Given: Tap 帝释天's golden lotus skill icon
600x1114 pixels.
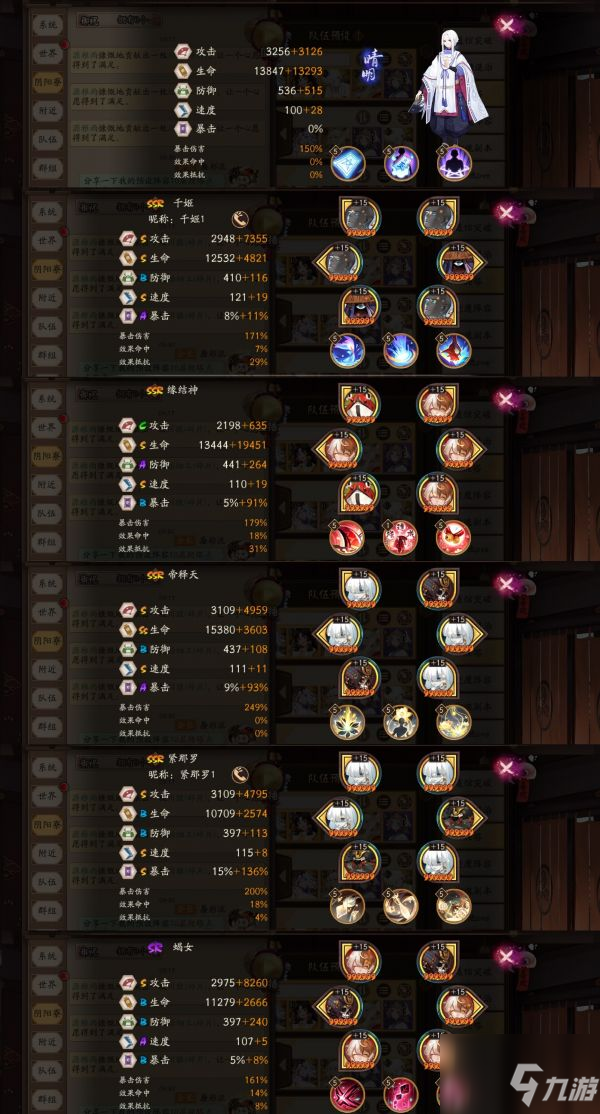Looking at the screenshot, I should coord(347,722).
